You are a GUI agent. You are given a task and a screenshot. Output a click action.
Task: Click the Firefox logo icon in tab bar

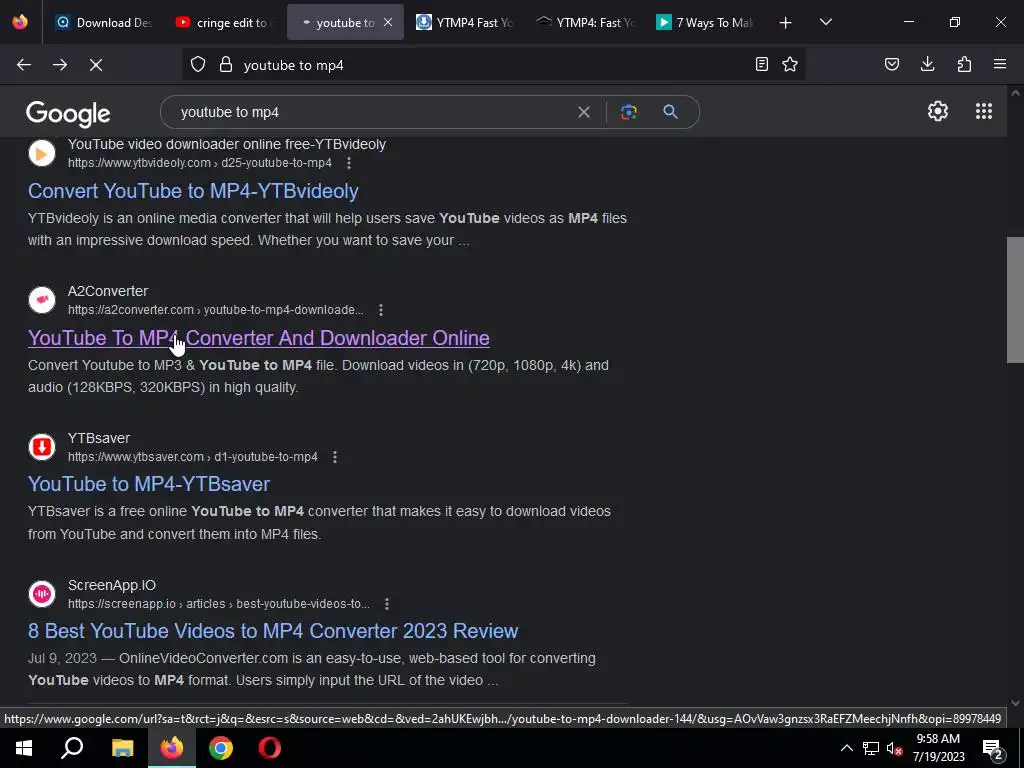(x=20, y=22)
